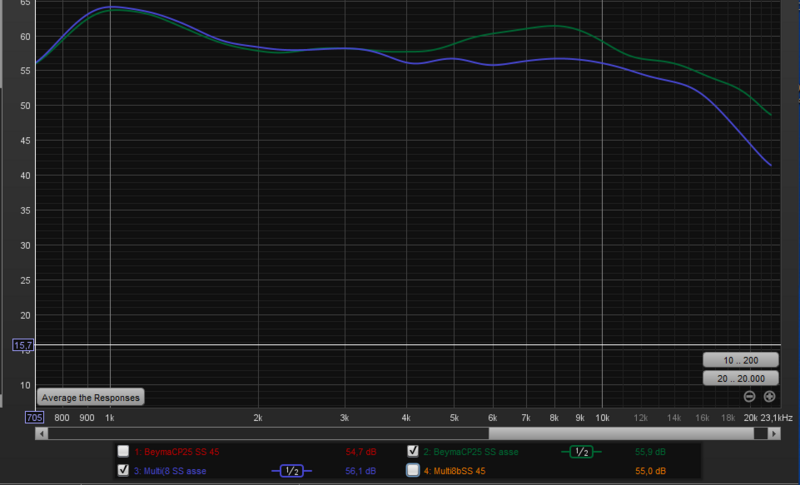
Task: Click the 705 frequency axis start box
Action: point(34,418)
